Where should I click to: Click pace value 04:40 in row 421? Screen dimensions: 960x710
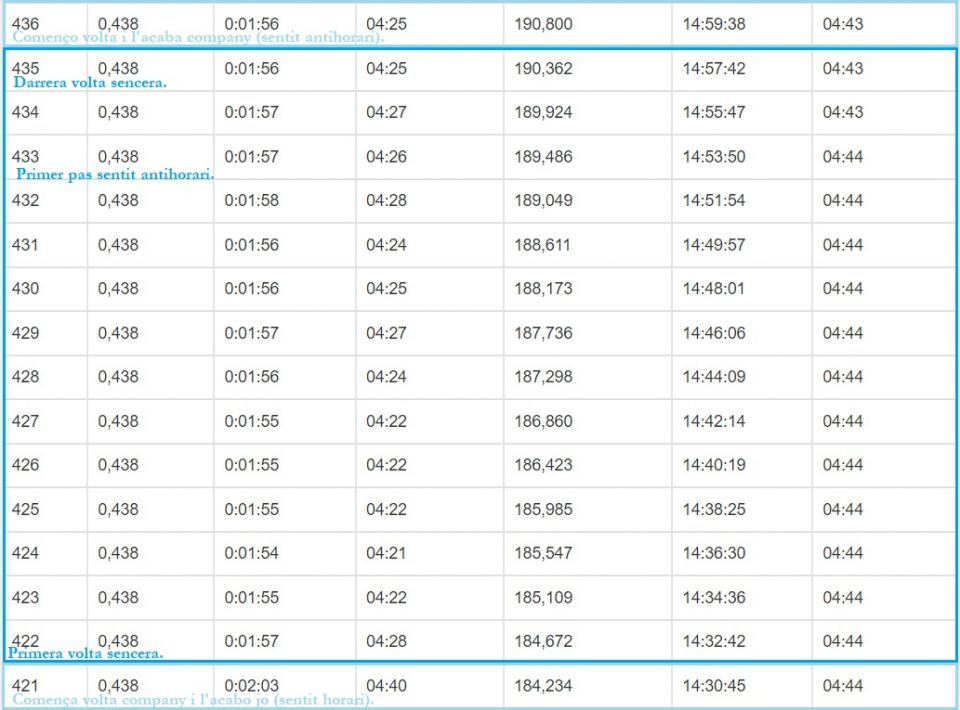[x=386, y=686]
